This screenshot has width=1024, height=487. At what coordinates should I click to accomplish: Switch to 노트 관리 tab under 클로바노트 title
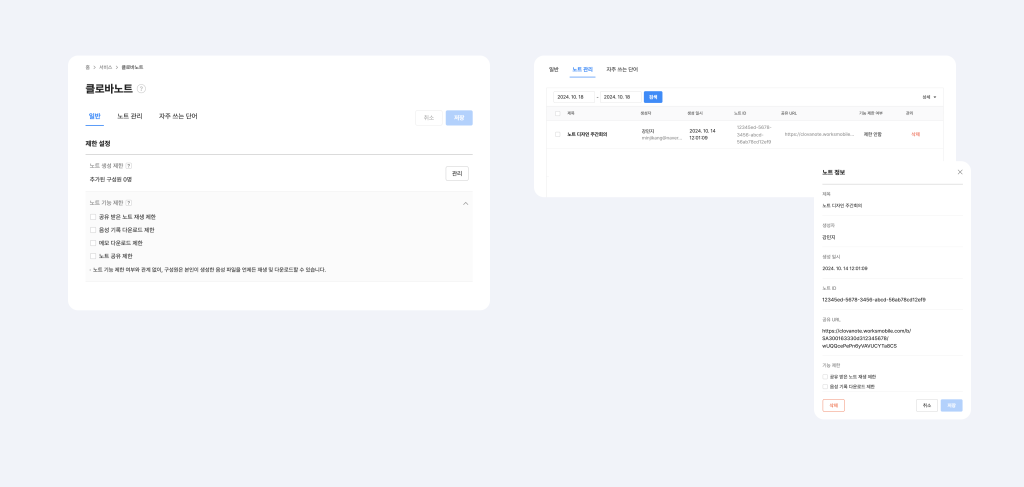point(130,117)
